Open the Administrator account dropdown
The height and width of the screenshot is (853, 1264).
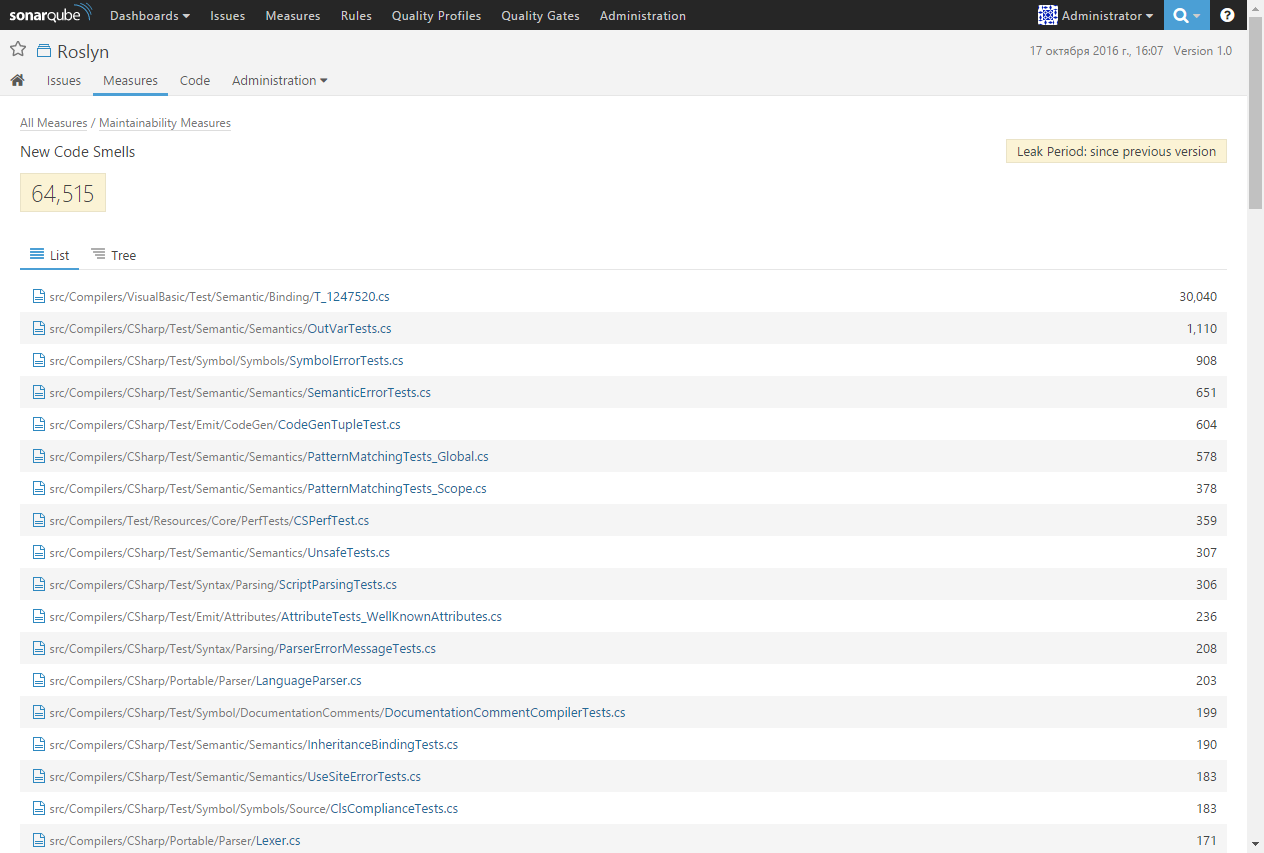pyautogui.click(x=1096, y=15)
